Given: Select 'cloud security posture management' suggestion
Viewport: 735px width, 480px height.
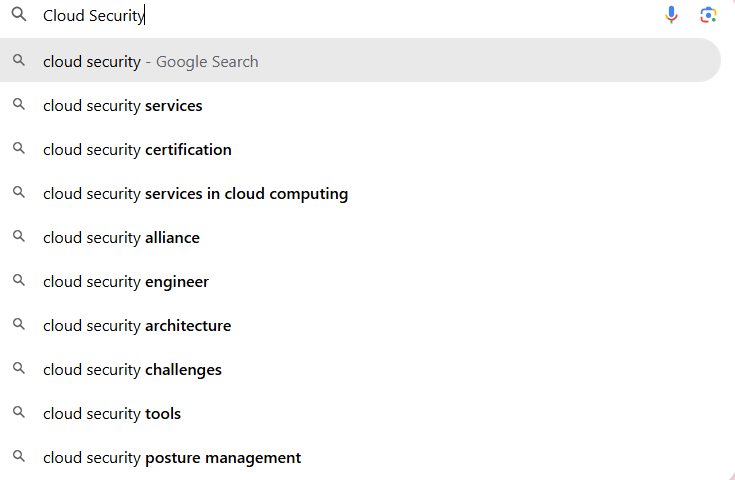Looking at the screenshot, I should pyautogui.click(x=360, y=458).
